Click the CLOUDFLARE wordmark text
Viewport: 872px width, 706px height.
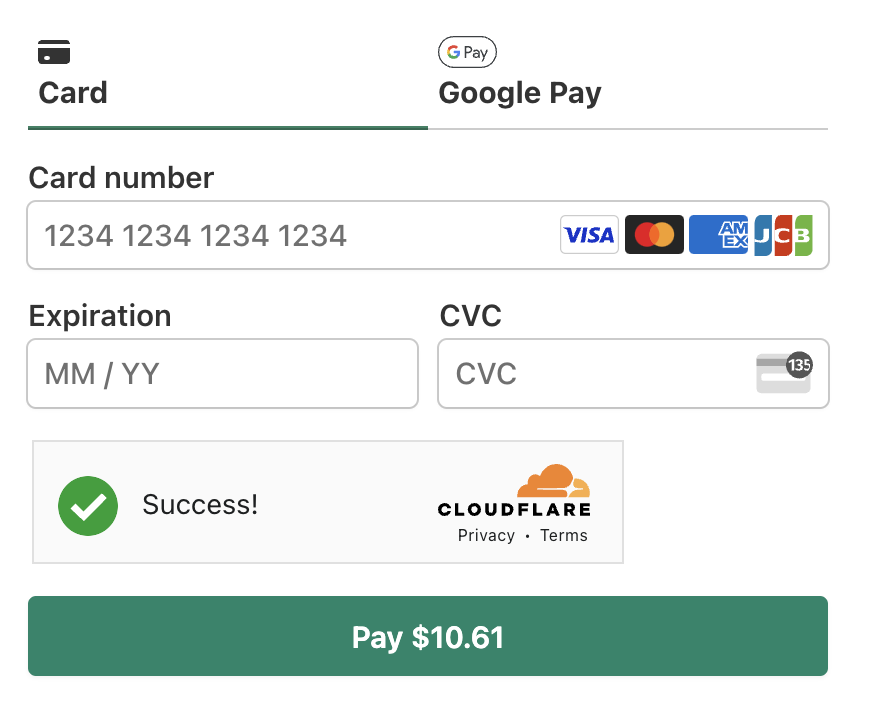514,509
